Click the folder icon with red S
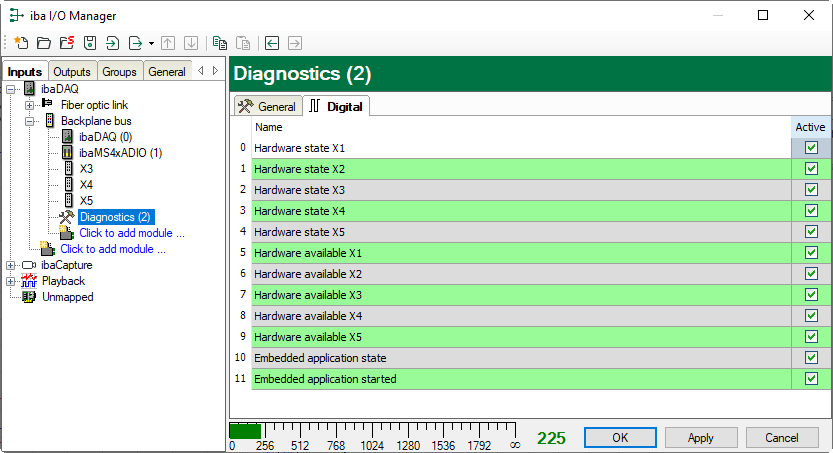Viewport: 833px width, 453px height. [x=67, y=43]
